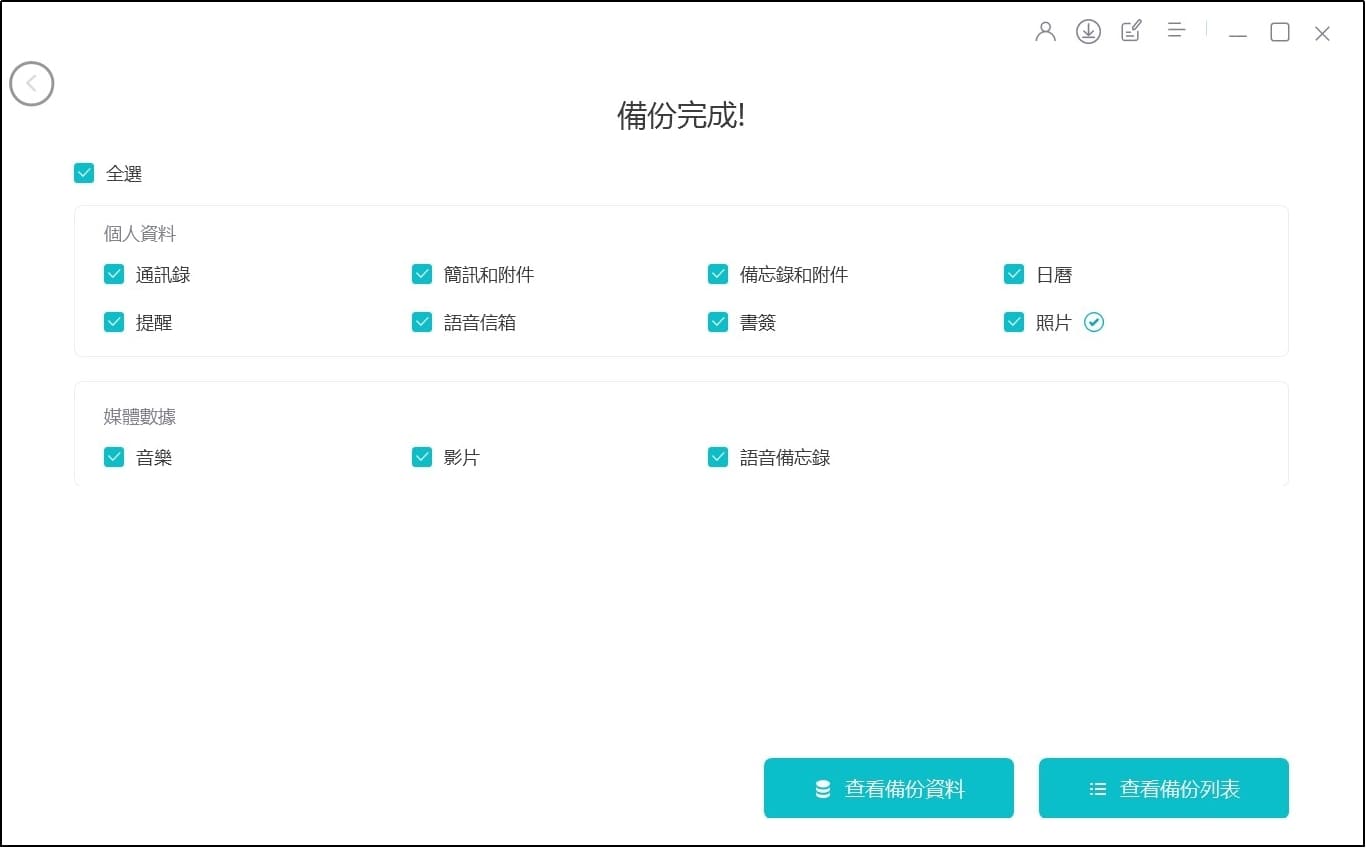Toggle the 提醒 reminders checkbox

coord(114,322)
